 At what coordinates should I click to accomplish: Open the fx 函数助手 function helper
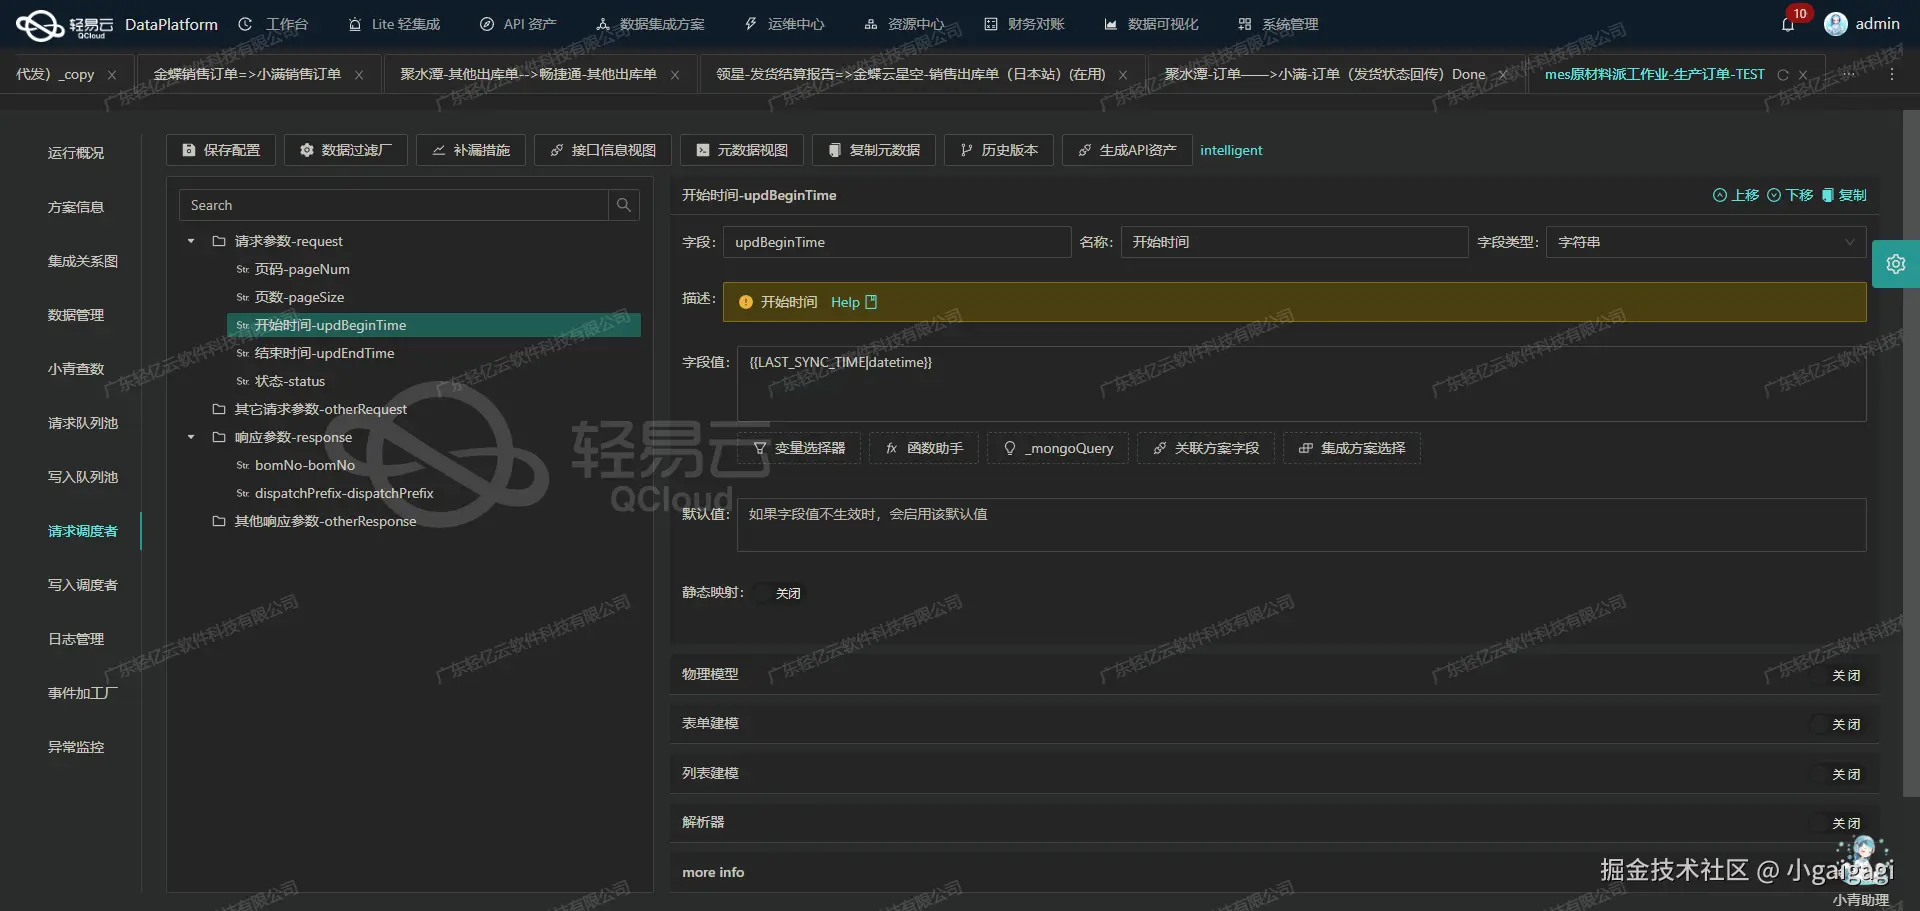coord(922,448)
